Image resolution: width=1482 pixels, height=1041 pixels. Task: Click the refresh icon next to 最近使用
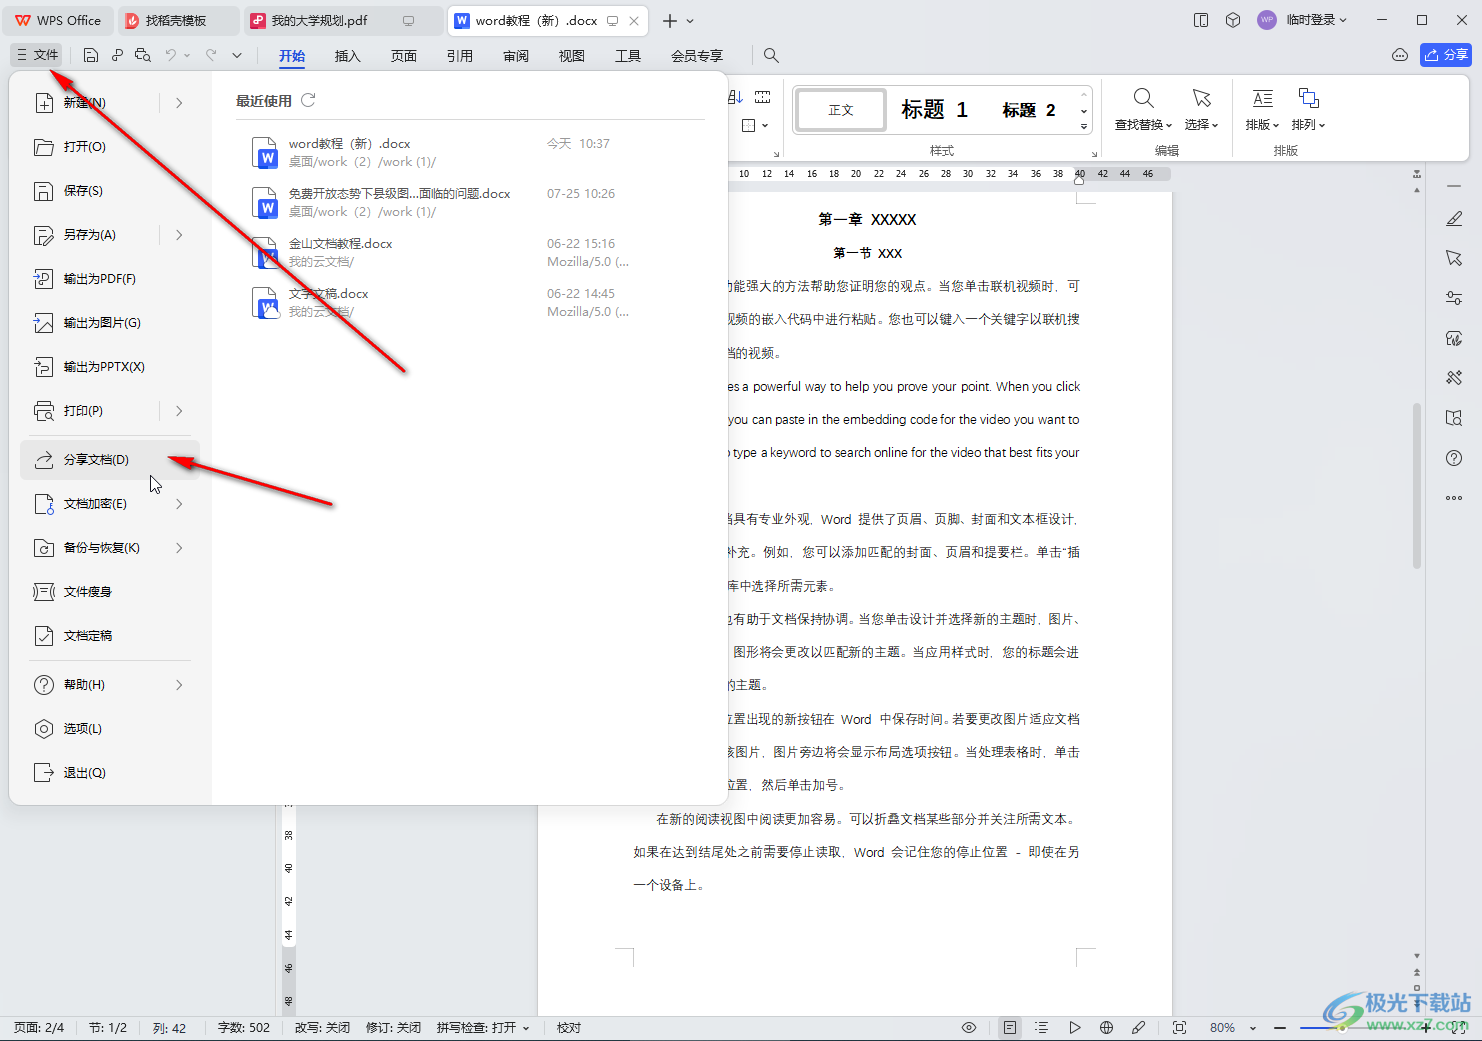click(x=308, y=100)
